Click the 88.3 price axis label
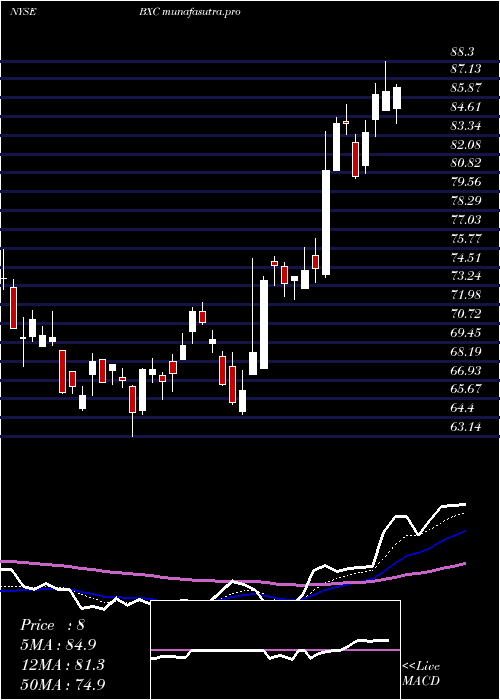Image resolution: width=500 pixels, height=700 pixels. [462, 52]
